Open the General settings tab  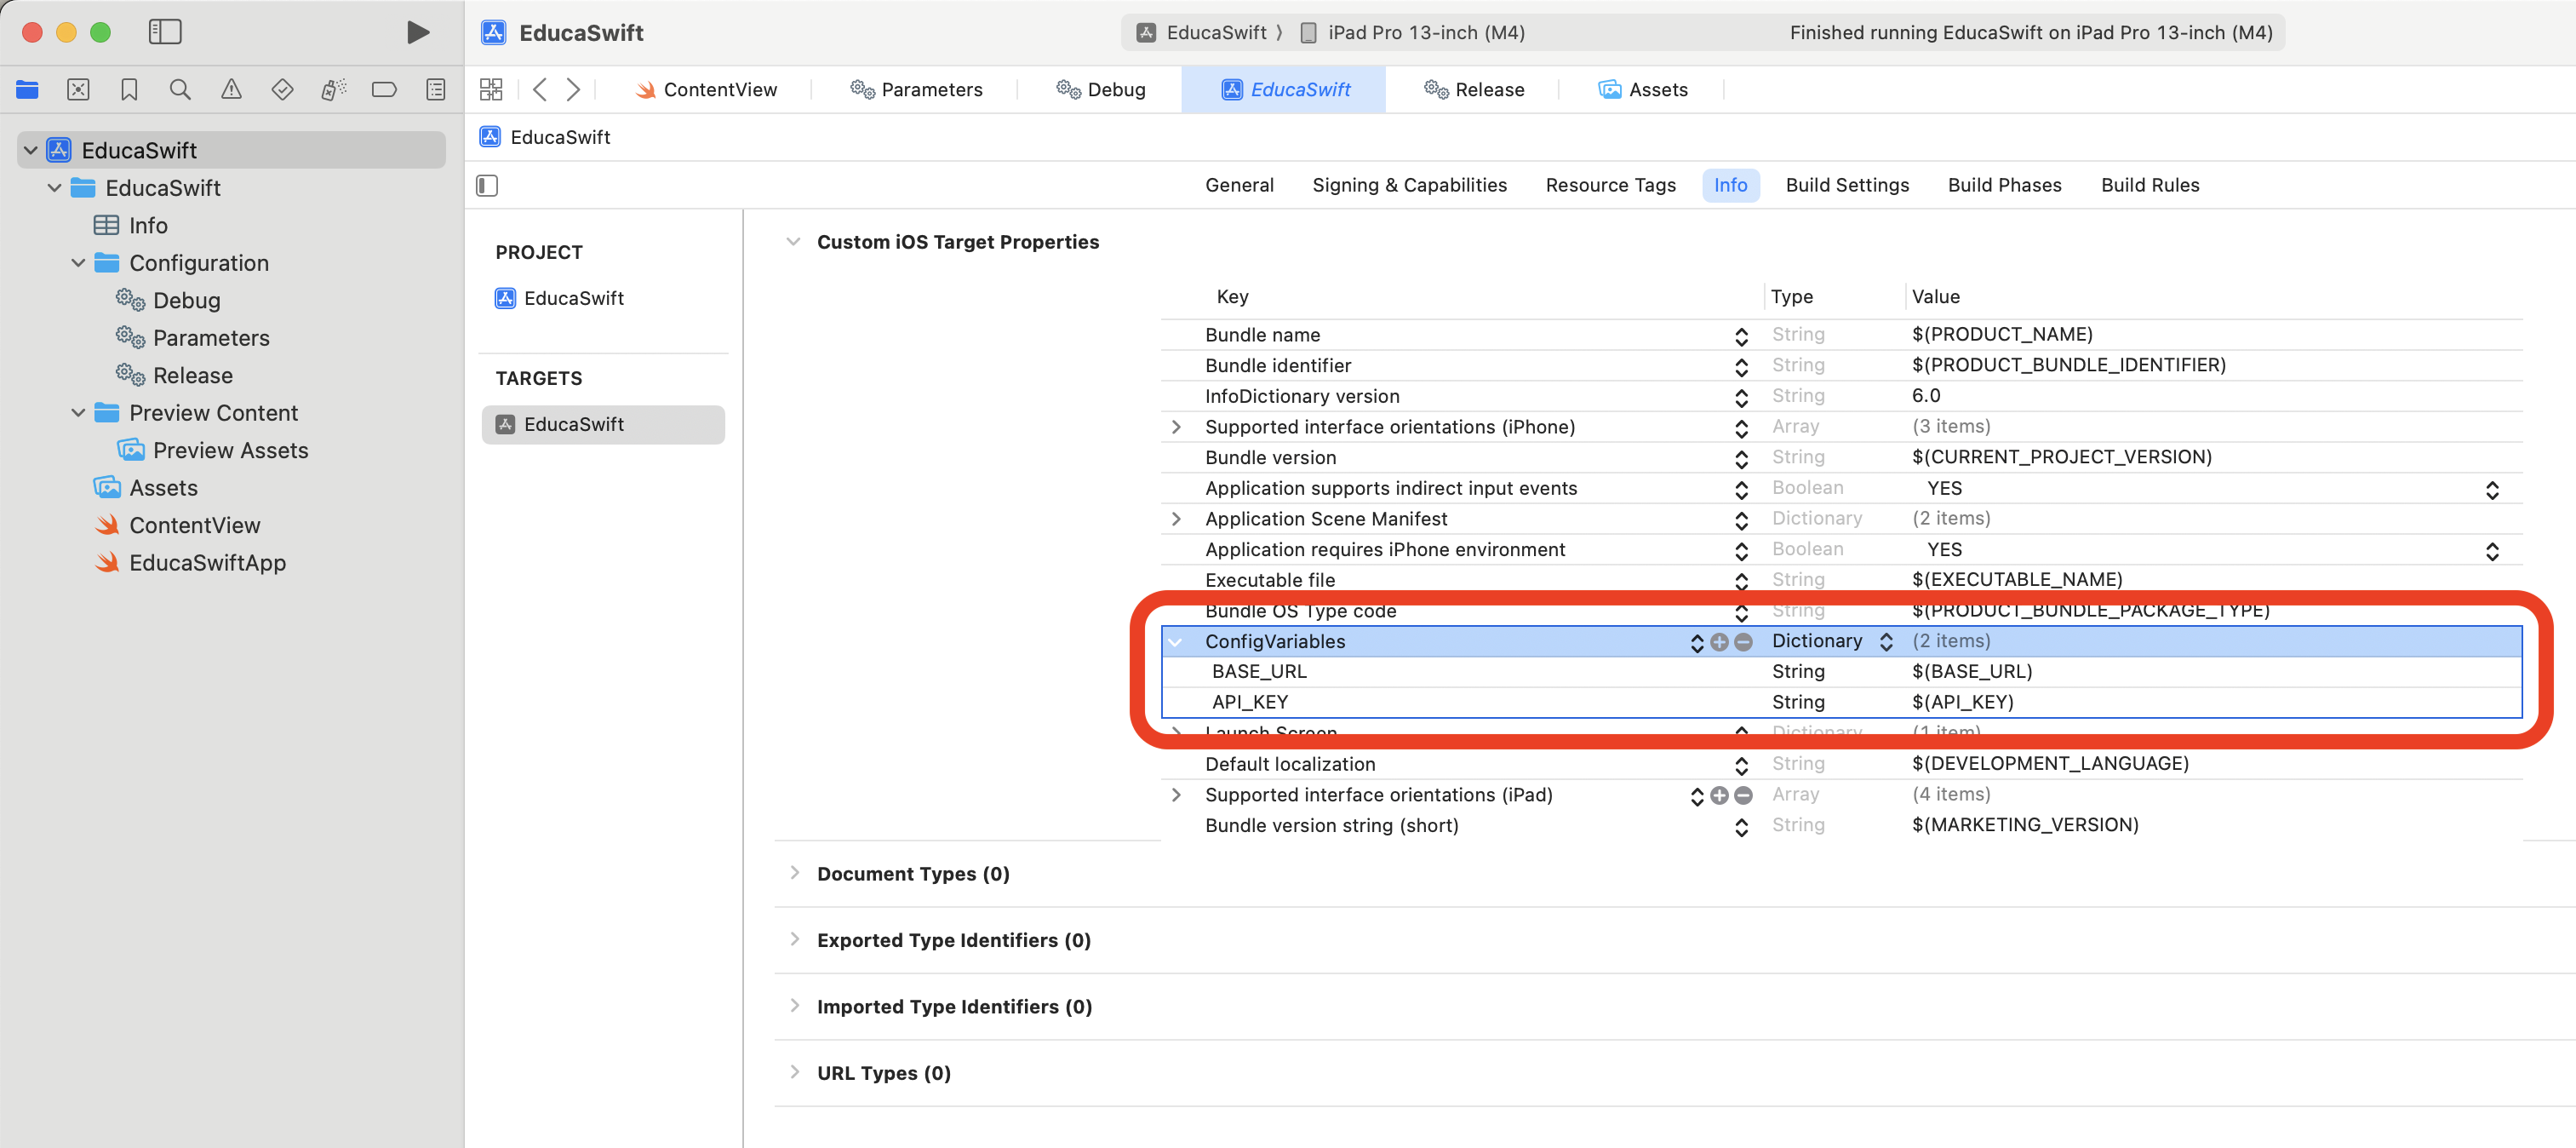coord(1239,185)
